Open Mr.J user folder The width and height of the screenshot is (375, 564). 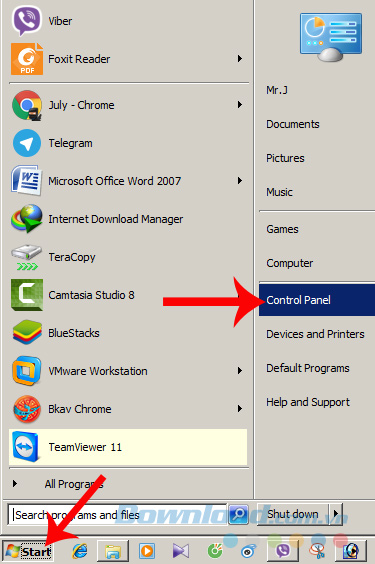pyautogui.click(x=277, y=90)
